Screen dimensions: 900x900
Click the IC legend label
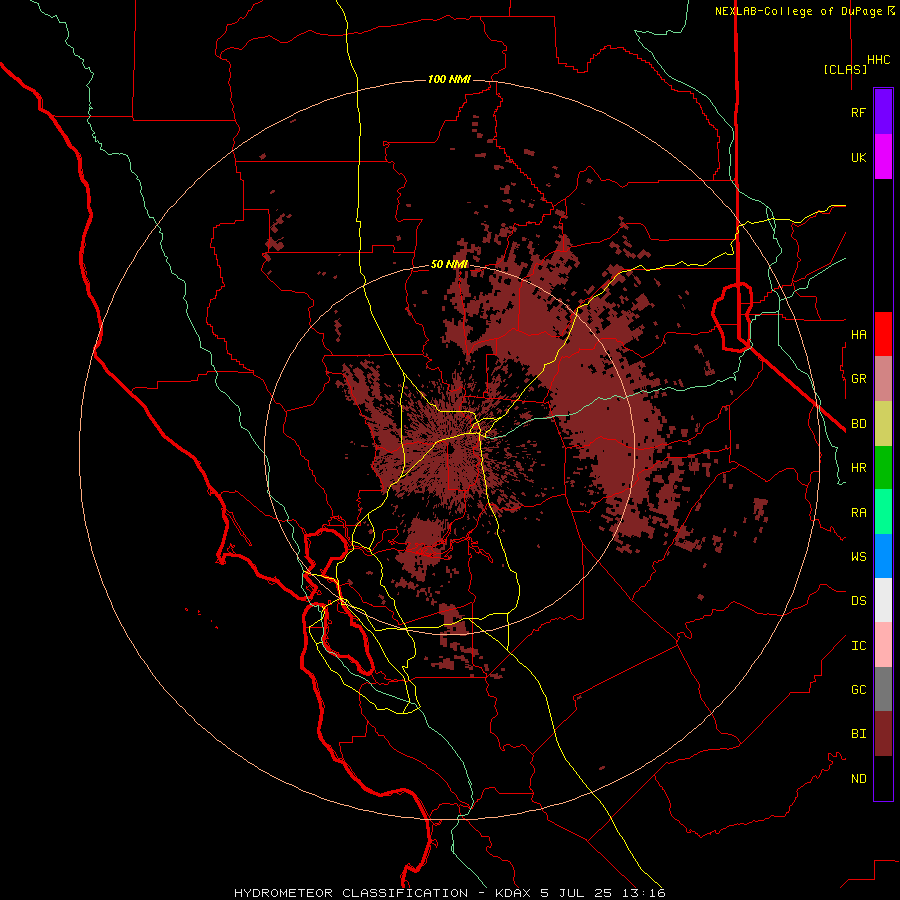point(858,646)
